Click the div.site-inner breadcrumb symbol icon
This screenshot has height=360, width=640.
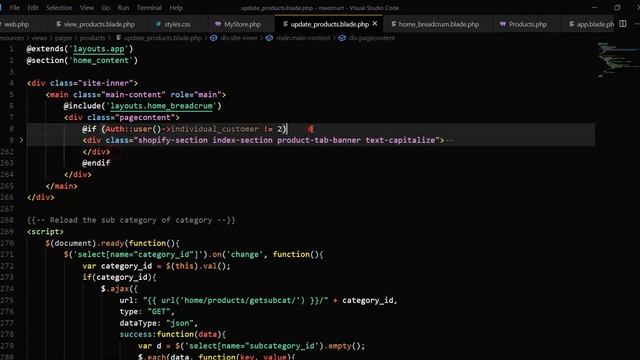pyautogui.click(x=213, y=38)
